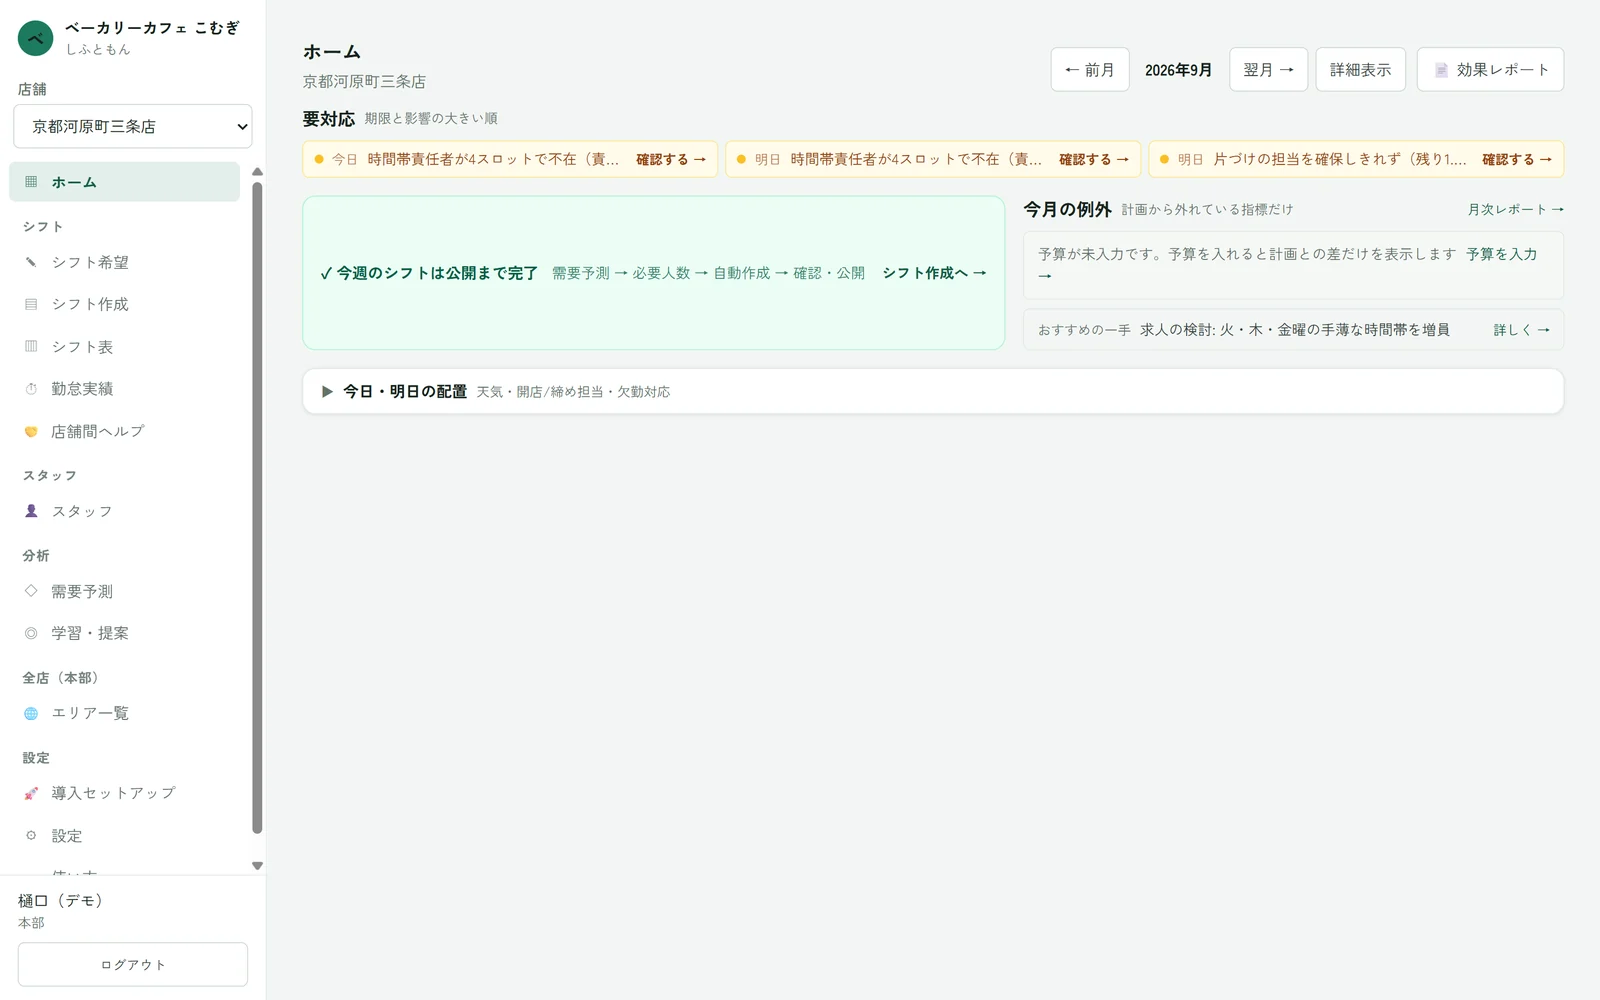
Task: Click the 樋口（デモ） user name
Action: (61, 901)
